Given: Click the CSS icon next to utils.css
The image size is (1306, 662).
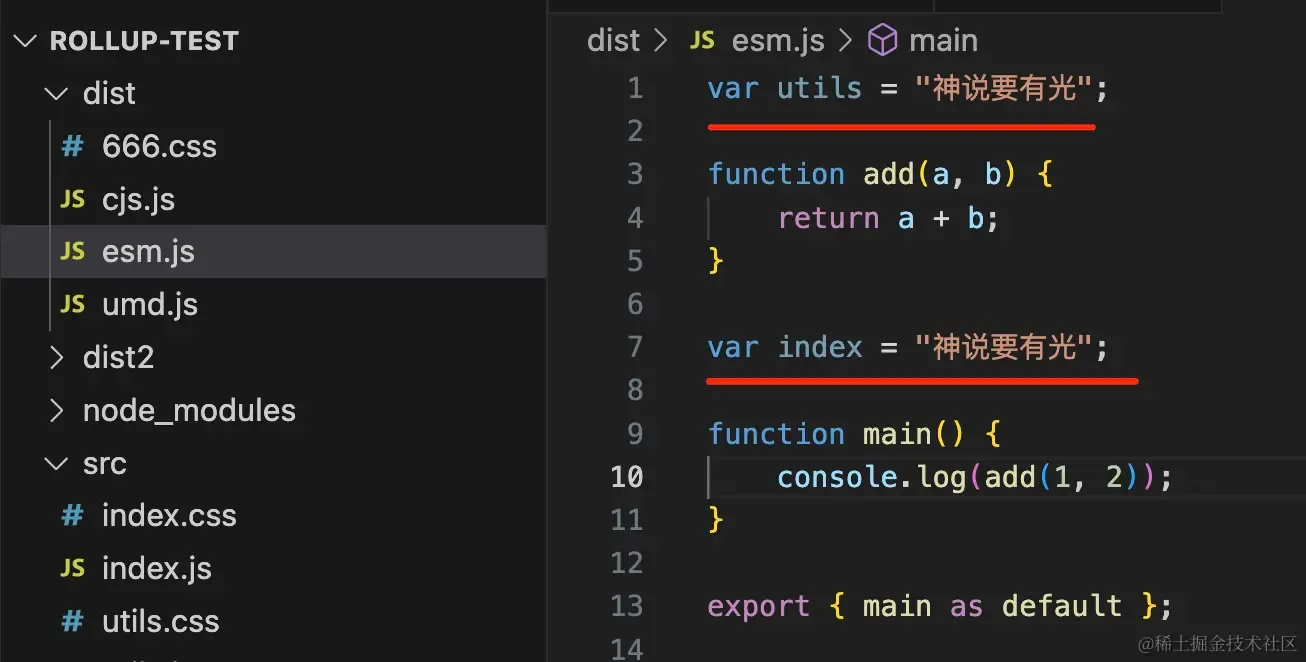Looking at the screenshot, I should click(72, 621).
